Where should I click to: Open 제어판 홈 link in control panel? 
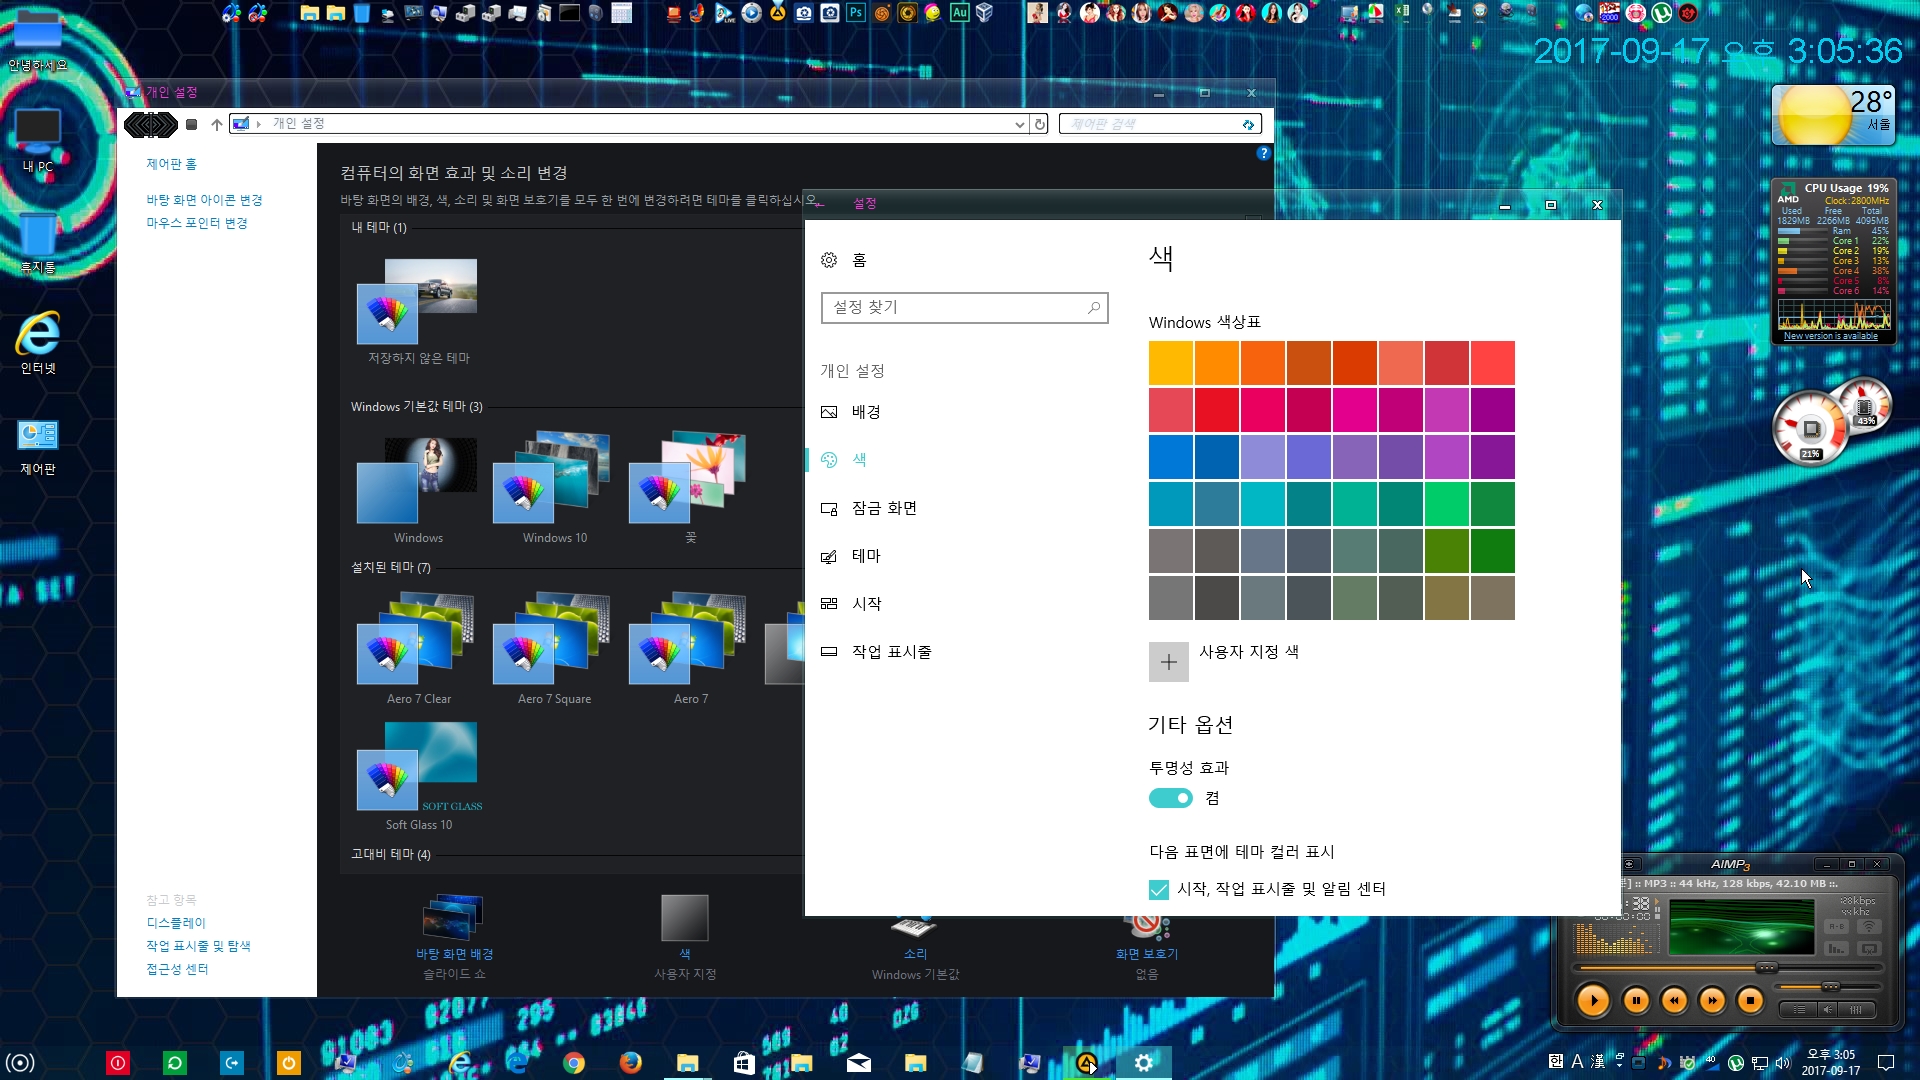point(172,164)
